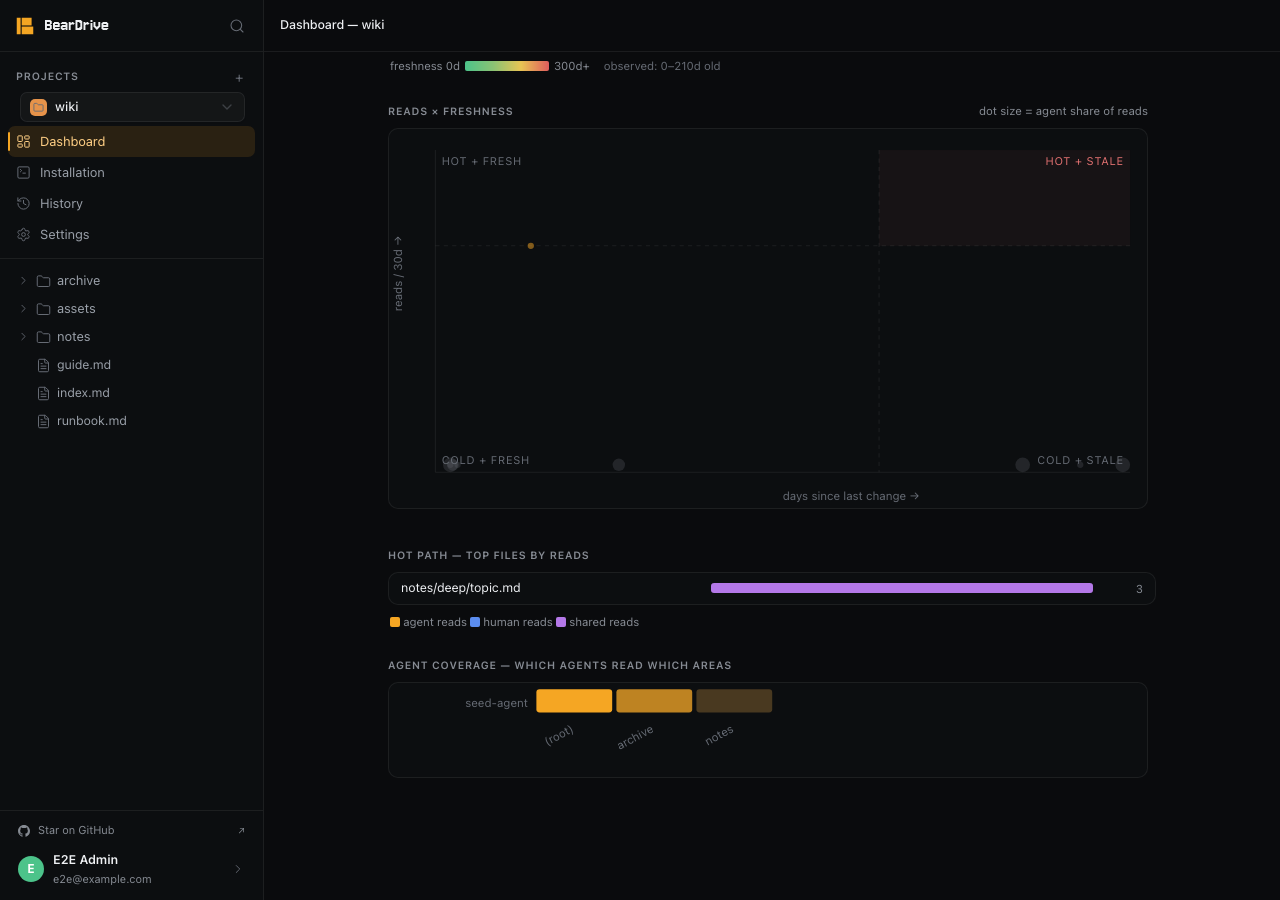Click the e2e@example.com email text
Screen dimensions: 1280x900
[102, 880]
